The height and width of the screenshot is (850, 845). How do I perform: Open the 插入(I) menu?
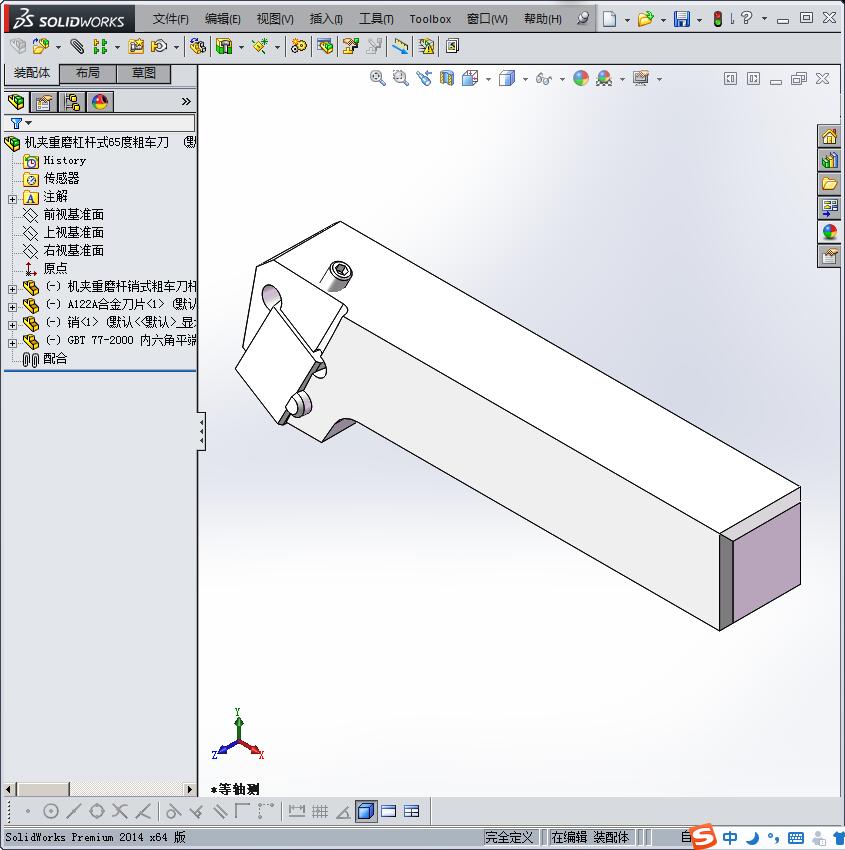tap(326, 19)
